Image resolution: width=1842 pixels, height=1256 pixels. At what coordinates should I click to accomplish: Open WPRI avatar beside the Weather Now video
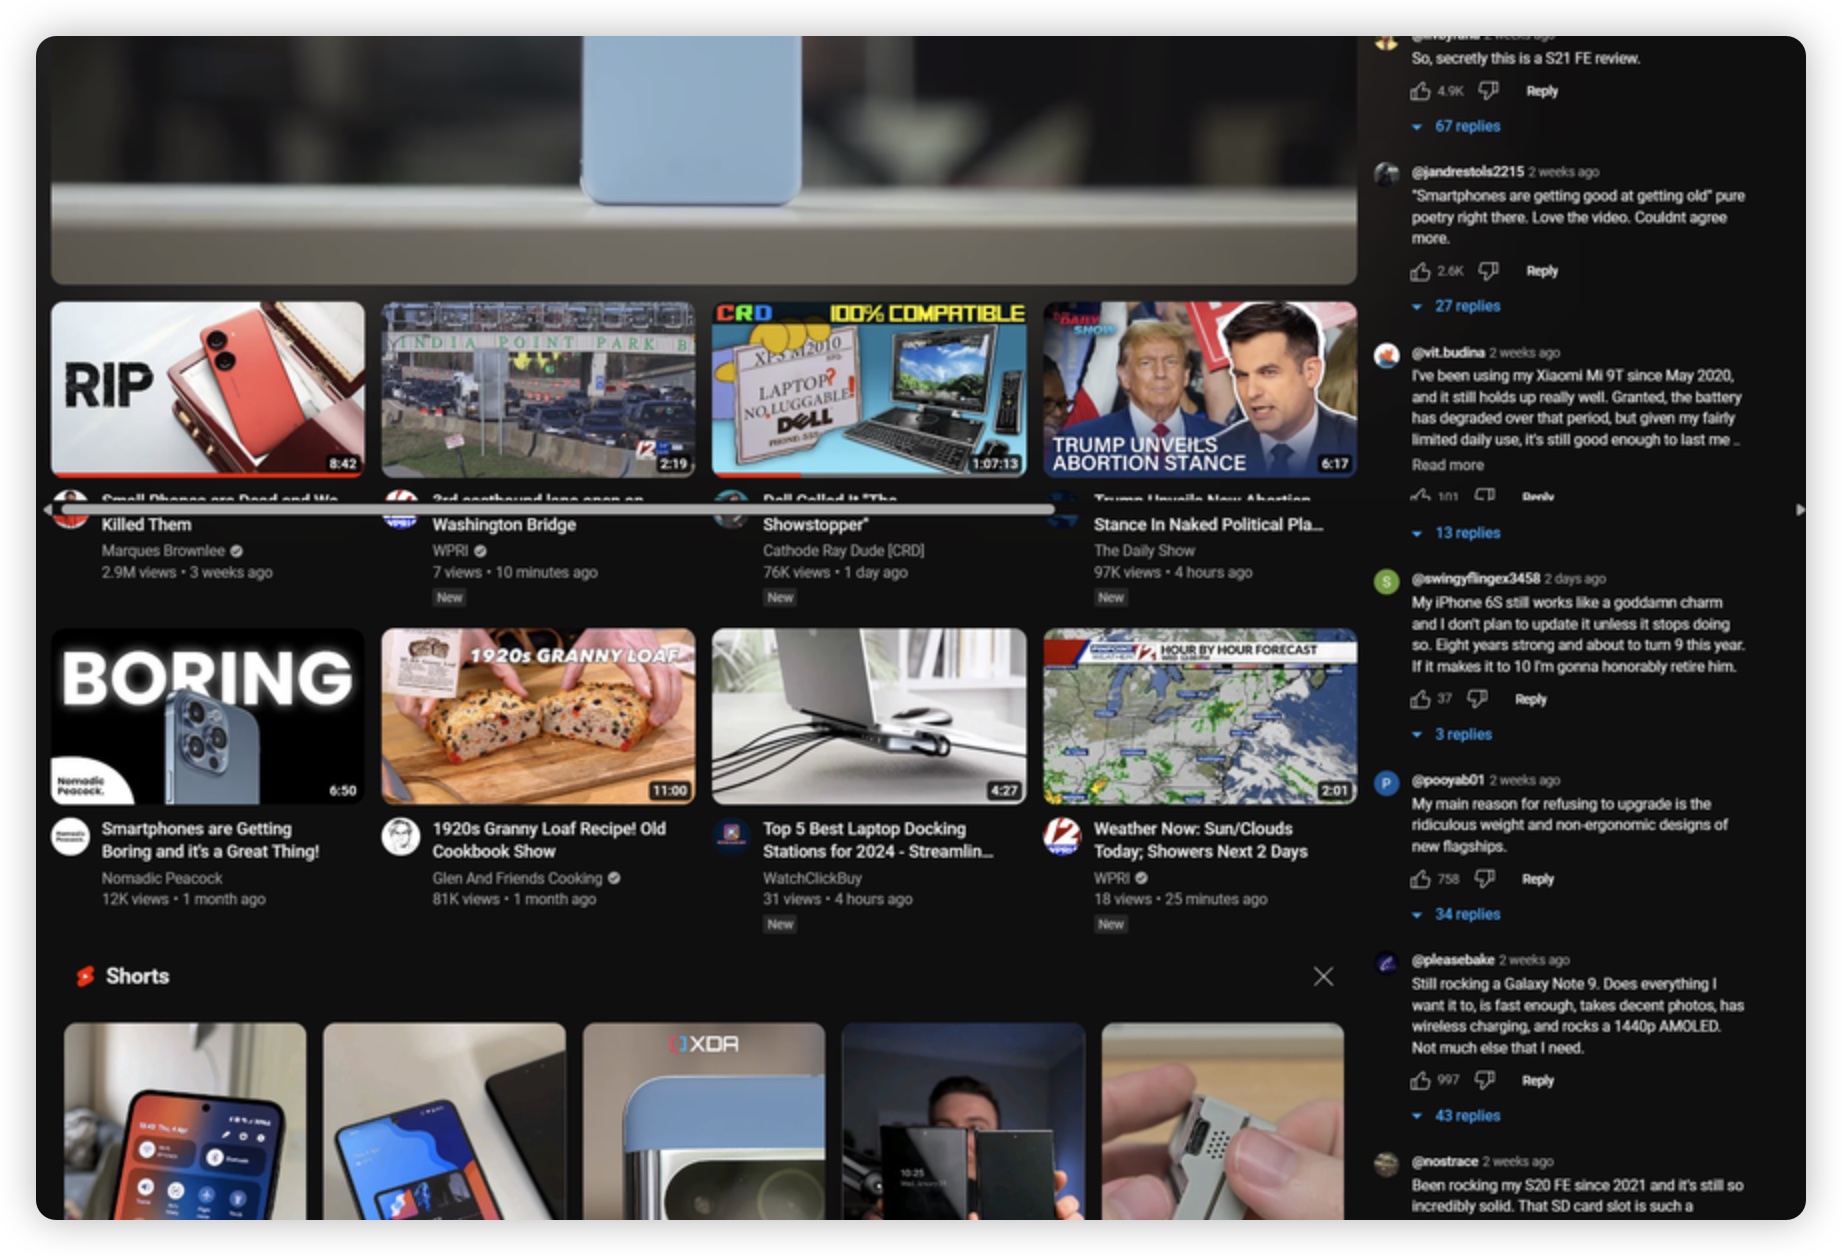click(1062, 837)
